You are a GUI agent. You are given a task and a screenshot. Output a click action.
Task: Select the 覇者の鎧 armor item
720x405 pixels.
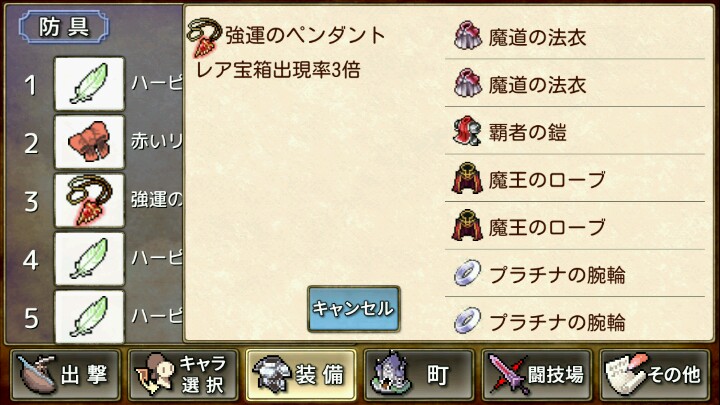click(575, 131)
